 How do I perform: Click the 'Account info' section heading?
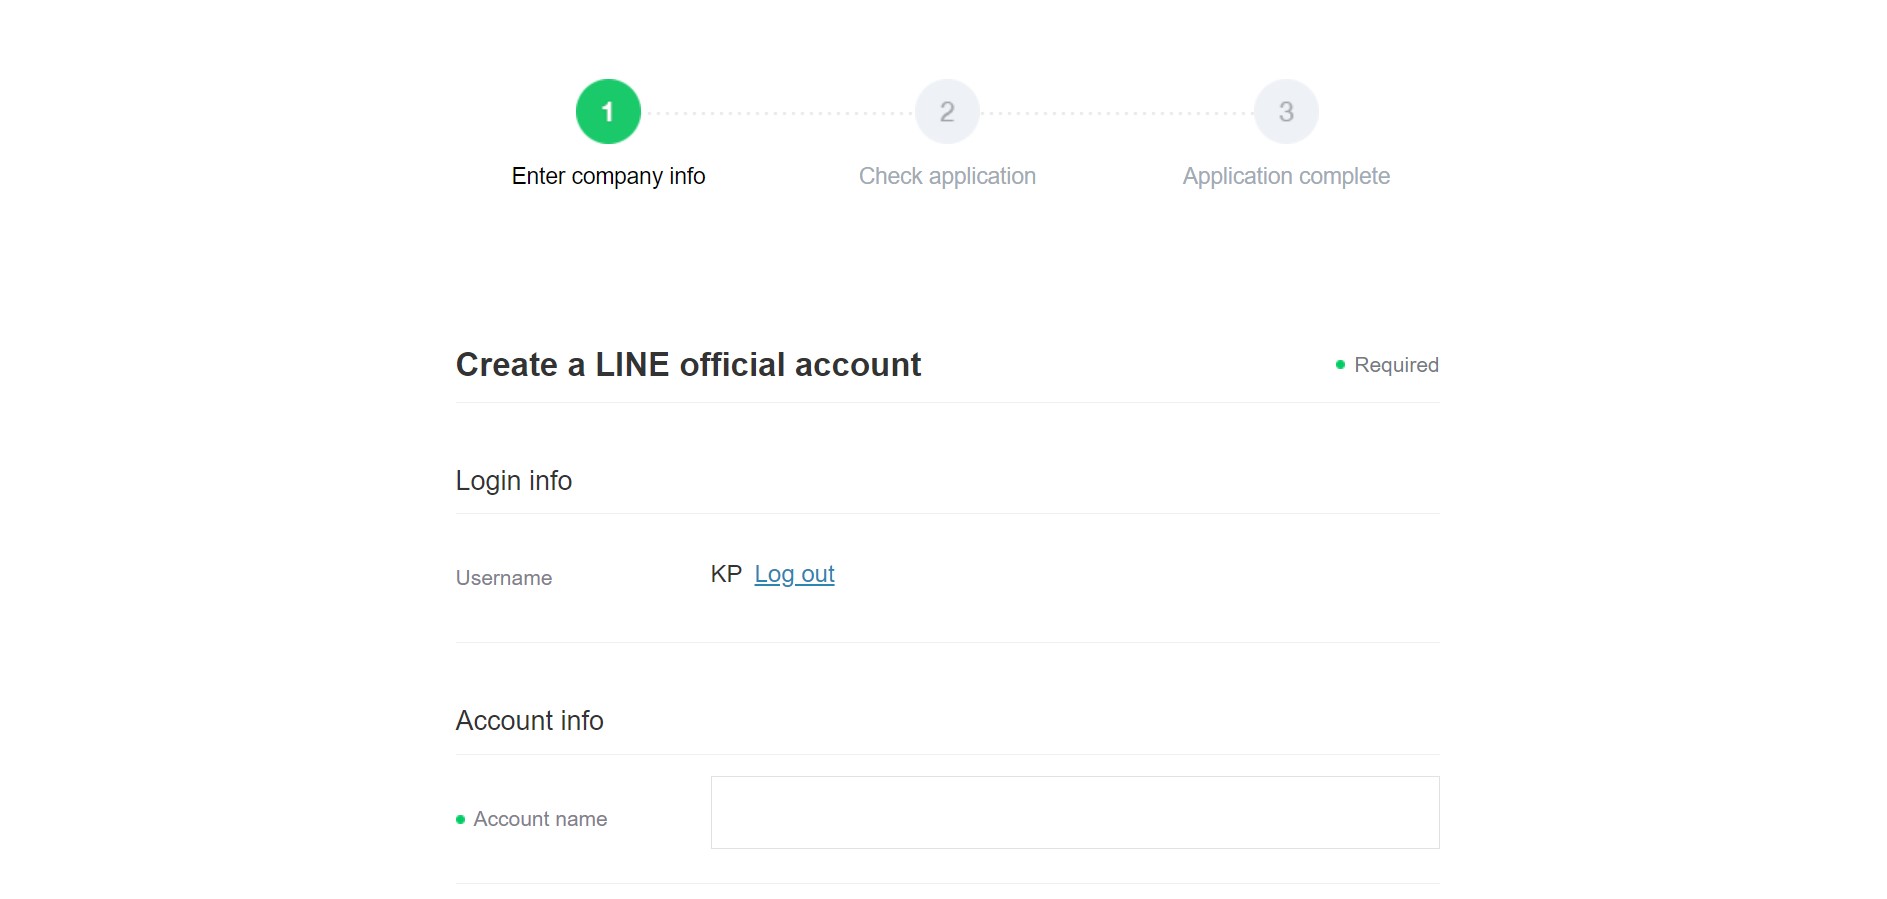point(530,721)
